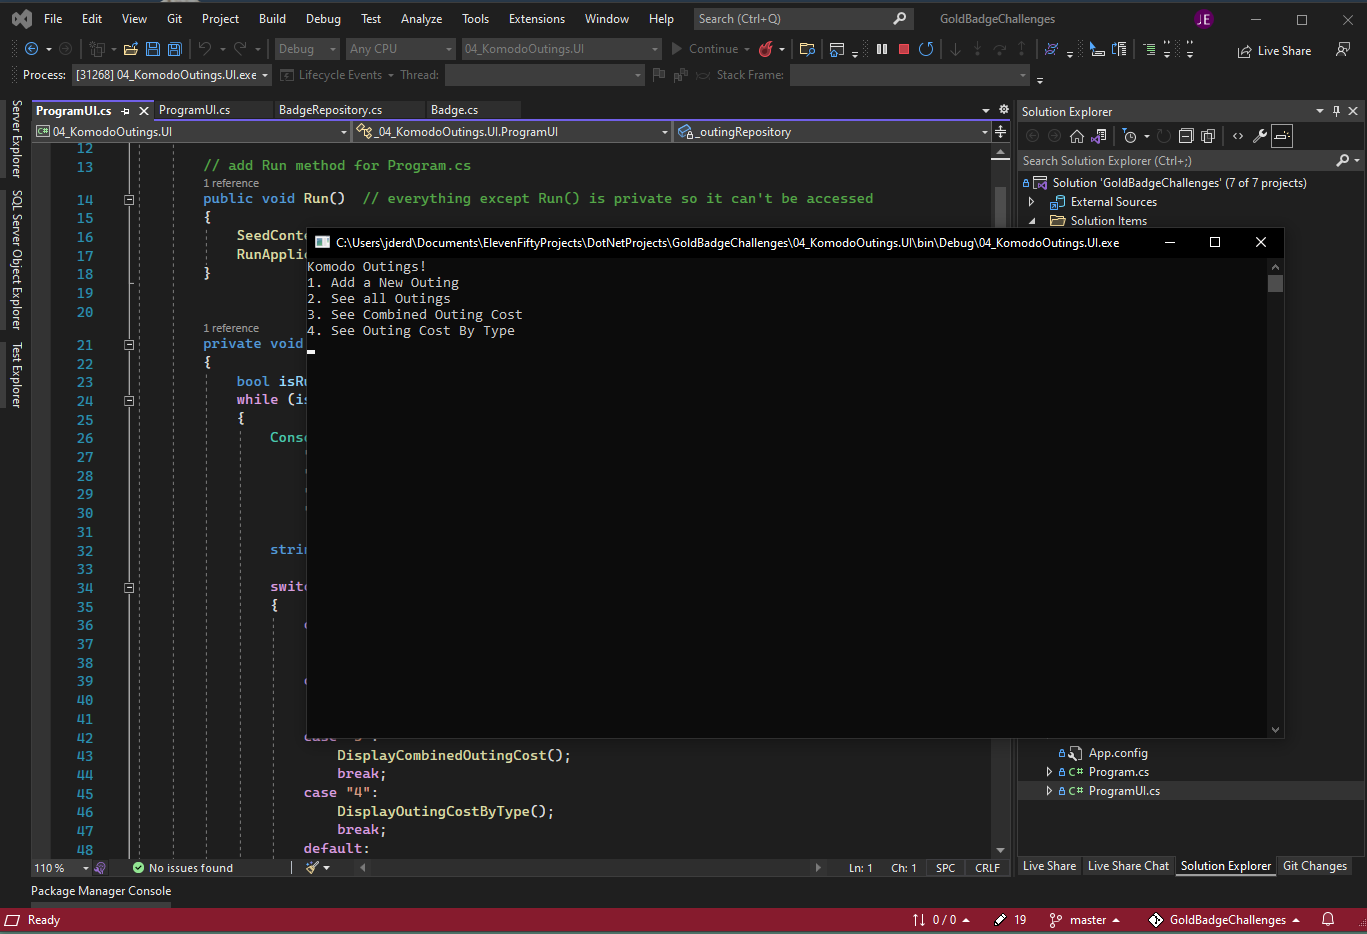Collapse the switch block fold on line 34
Image resolution: width=1367 pixels, height=934 pixels.
point(129,588)
